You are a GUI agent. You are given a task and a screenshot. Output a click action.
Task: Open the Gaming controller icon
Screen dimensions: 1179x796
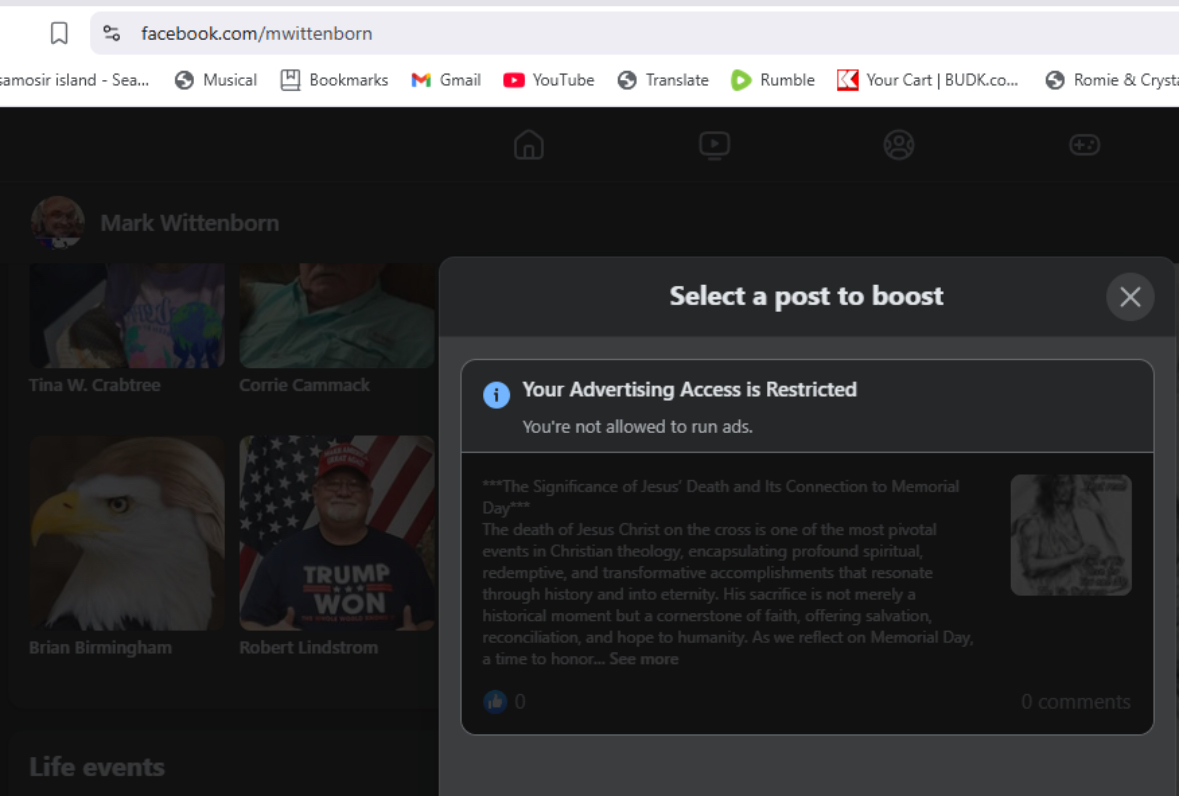(1084, 145)
